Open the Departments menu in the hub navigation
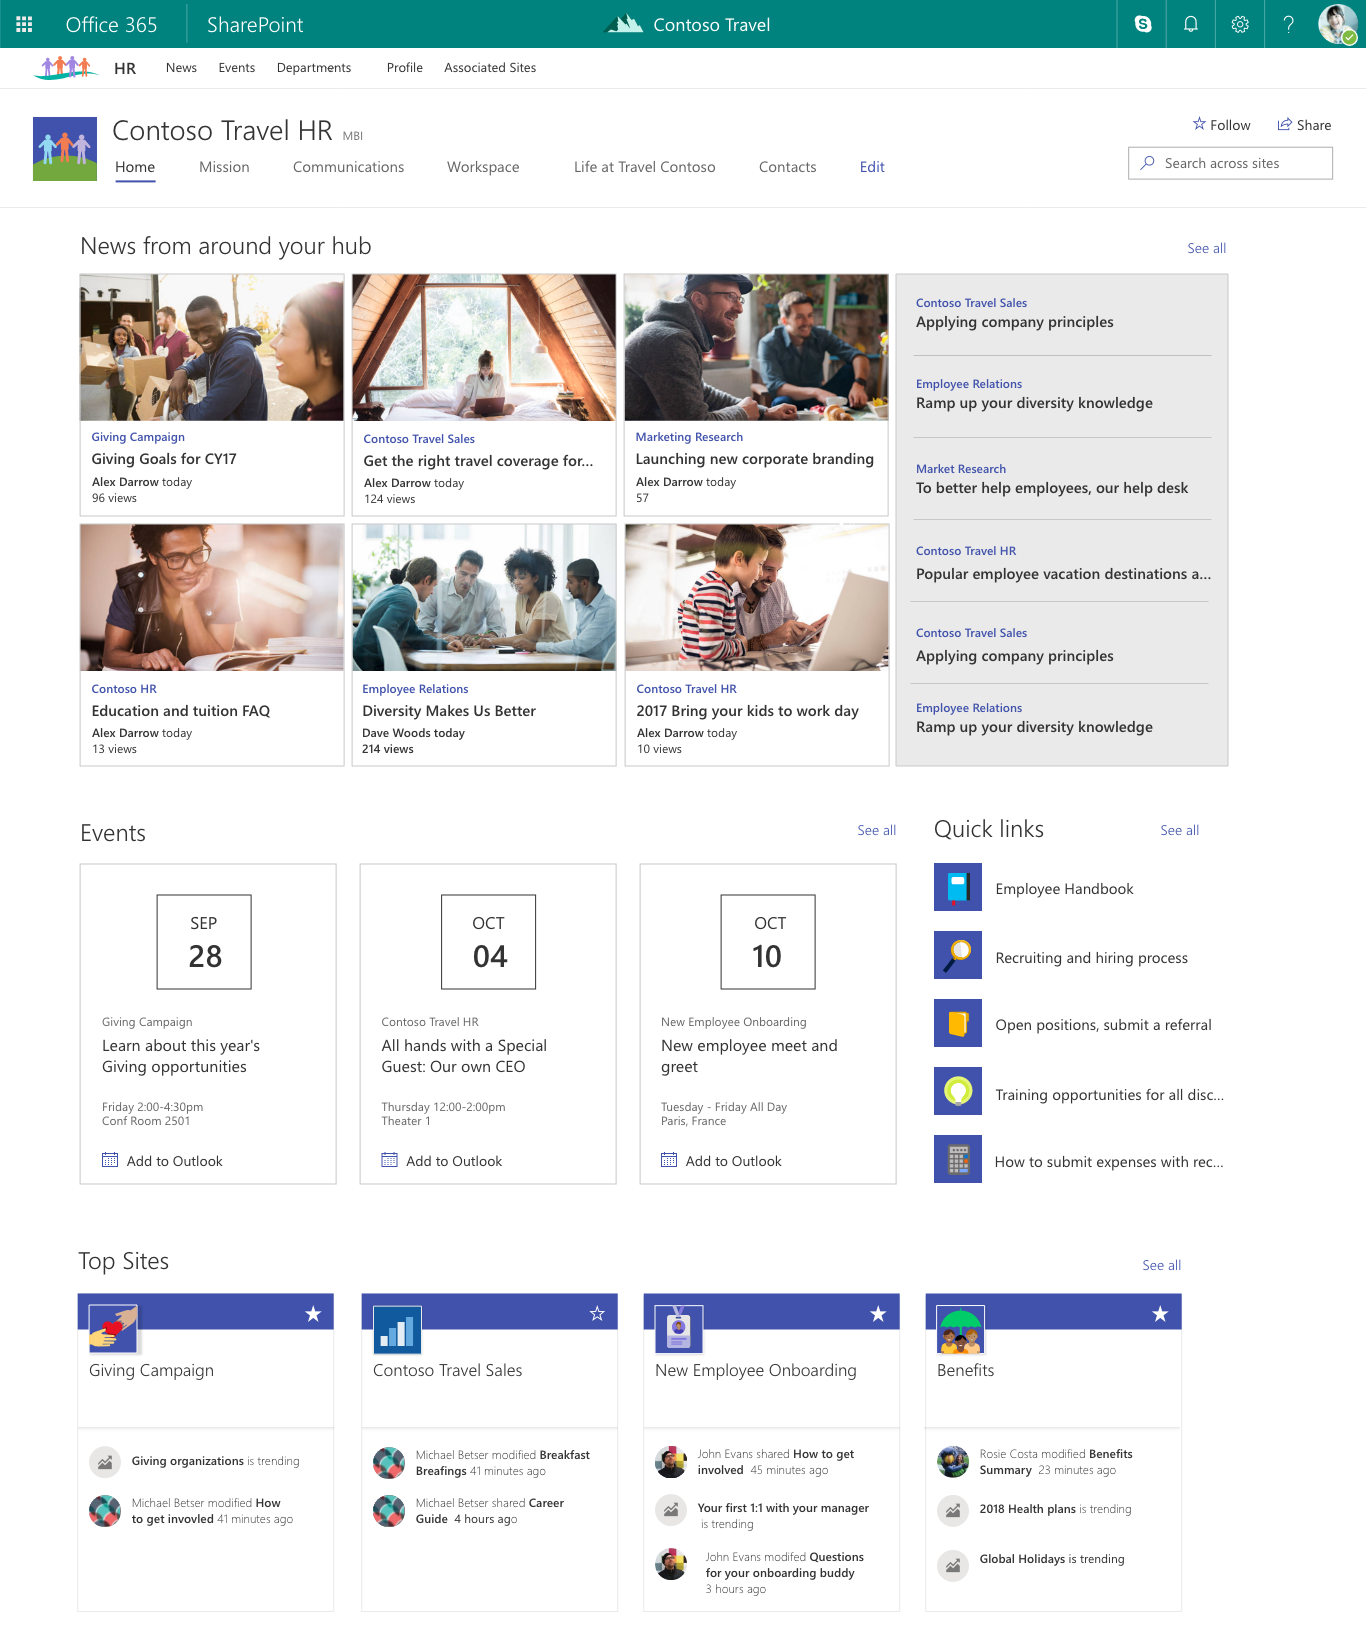The image size is (1366, 1634). pyautogui.click(x=314, y=68)
